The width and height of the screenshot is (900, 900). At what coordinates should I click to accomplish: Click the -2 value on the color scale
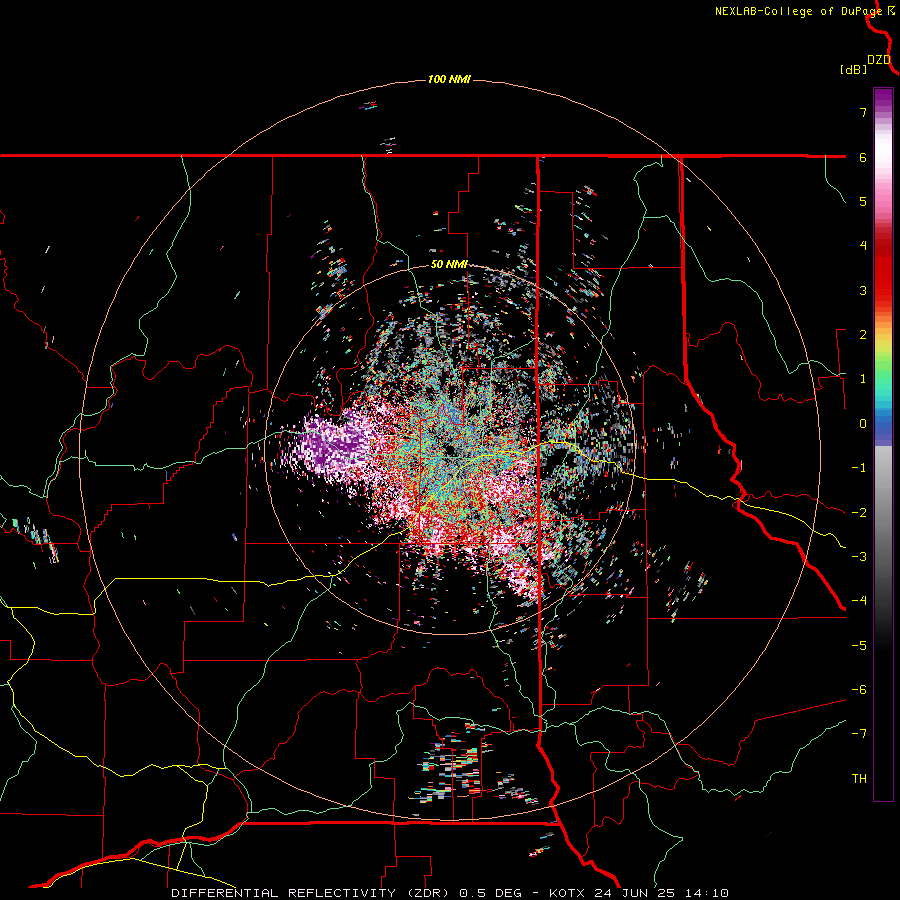coord(859,513)
